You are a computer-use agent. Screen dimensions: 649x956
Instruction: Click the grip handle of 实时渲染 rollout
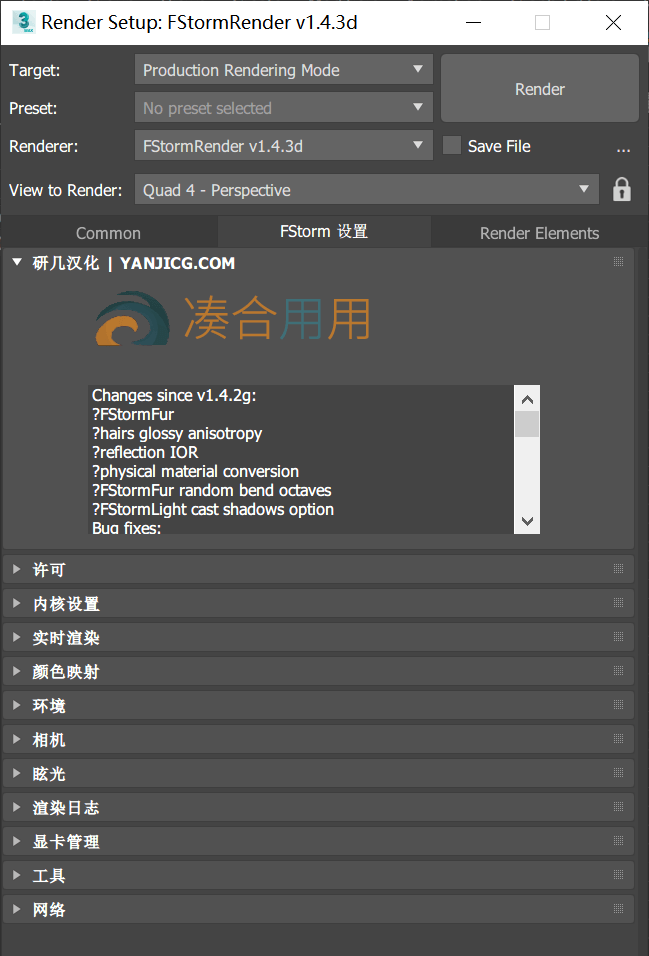coord(619,637)
